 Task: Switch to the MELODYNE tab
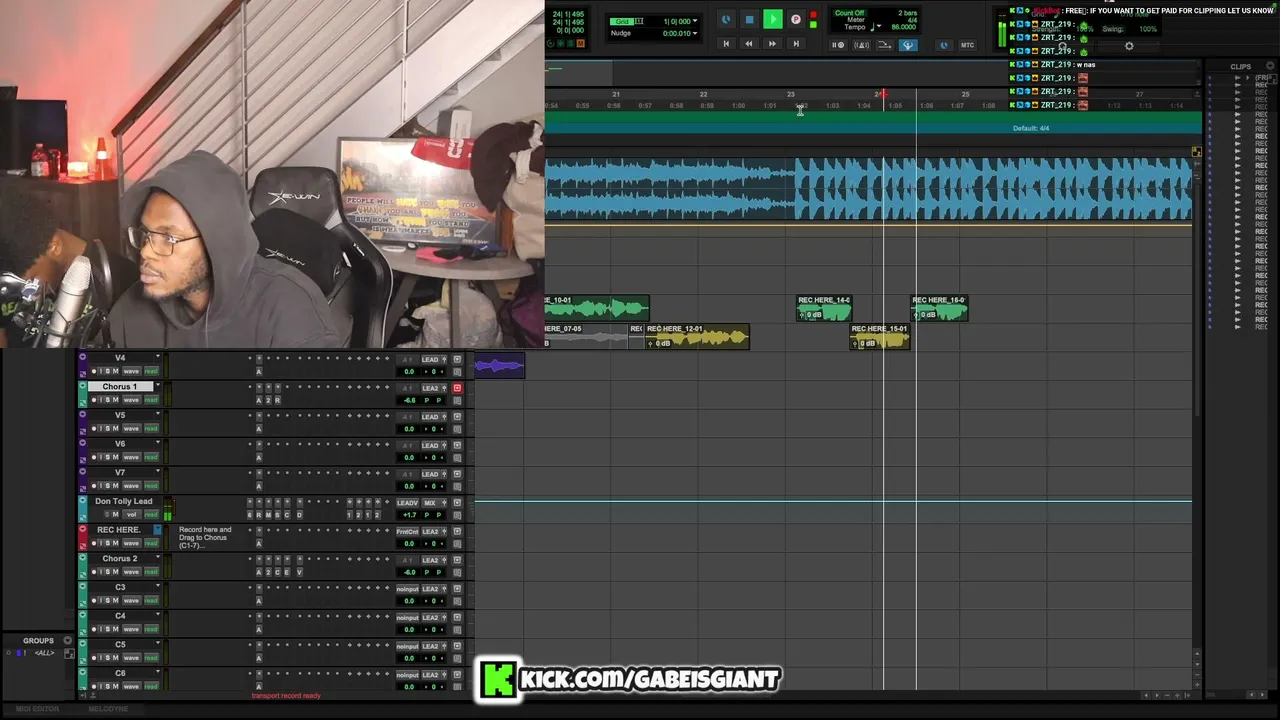[x=108, y=709]
